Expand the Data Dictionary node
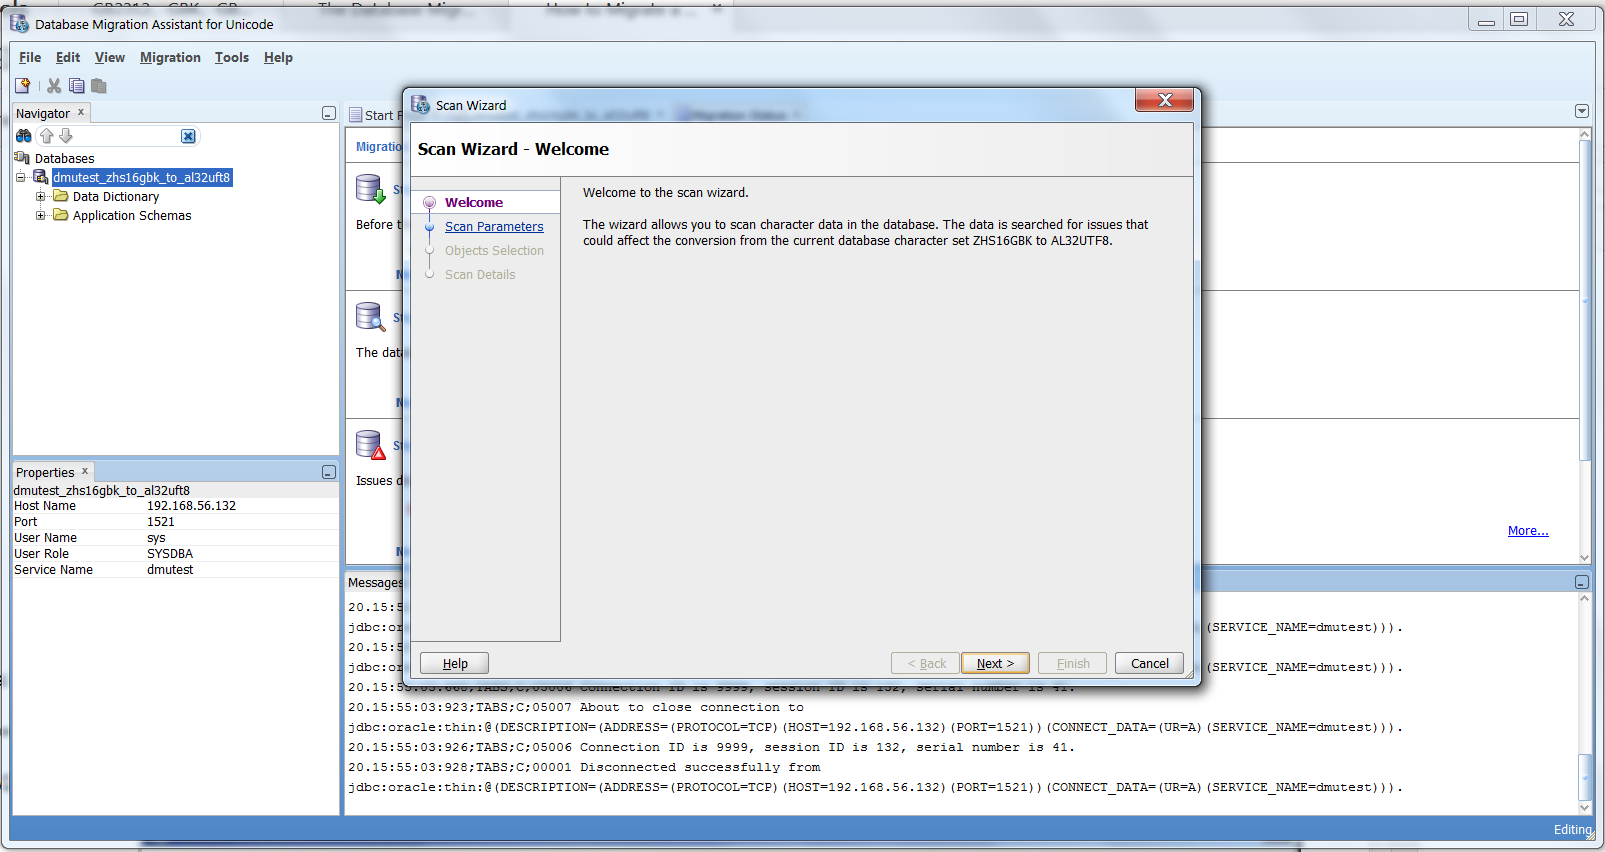The height and width of the screenshot is (852, 1605). pos(41,196)
